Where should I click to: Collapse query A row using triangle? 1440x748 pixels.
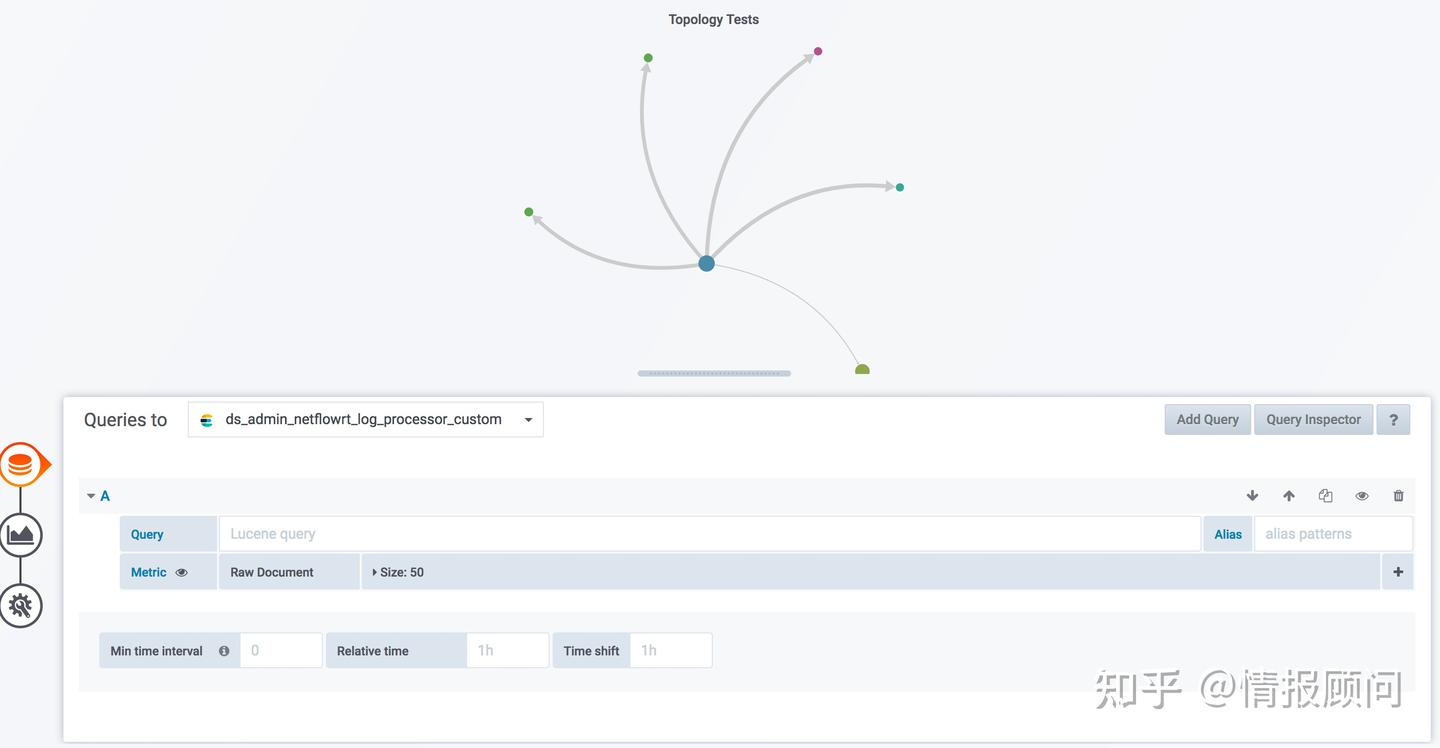pyautogui.click(x=91, y=496)
